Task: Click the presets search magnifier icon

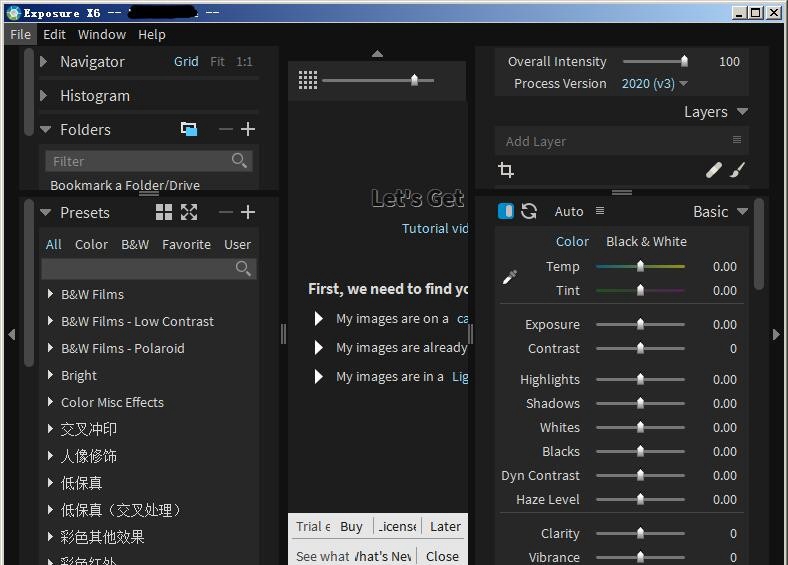Action: pos(243,268)
